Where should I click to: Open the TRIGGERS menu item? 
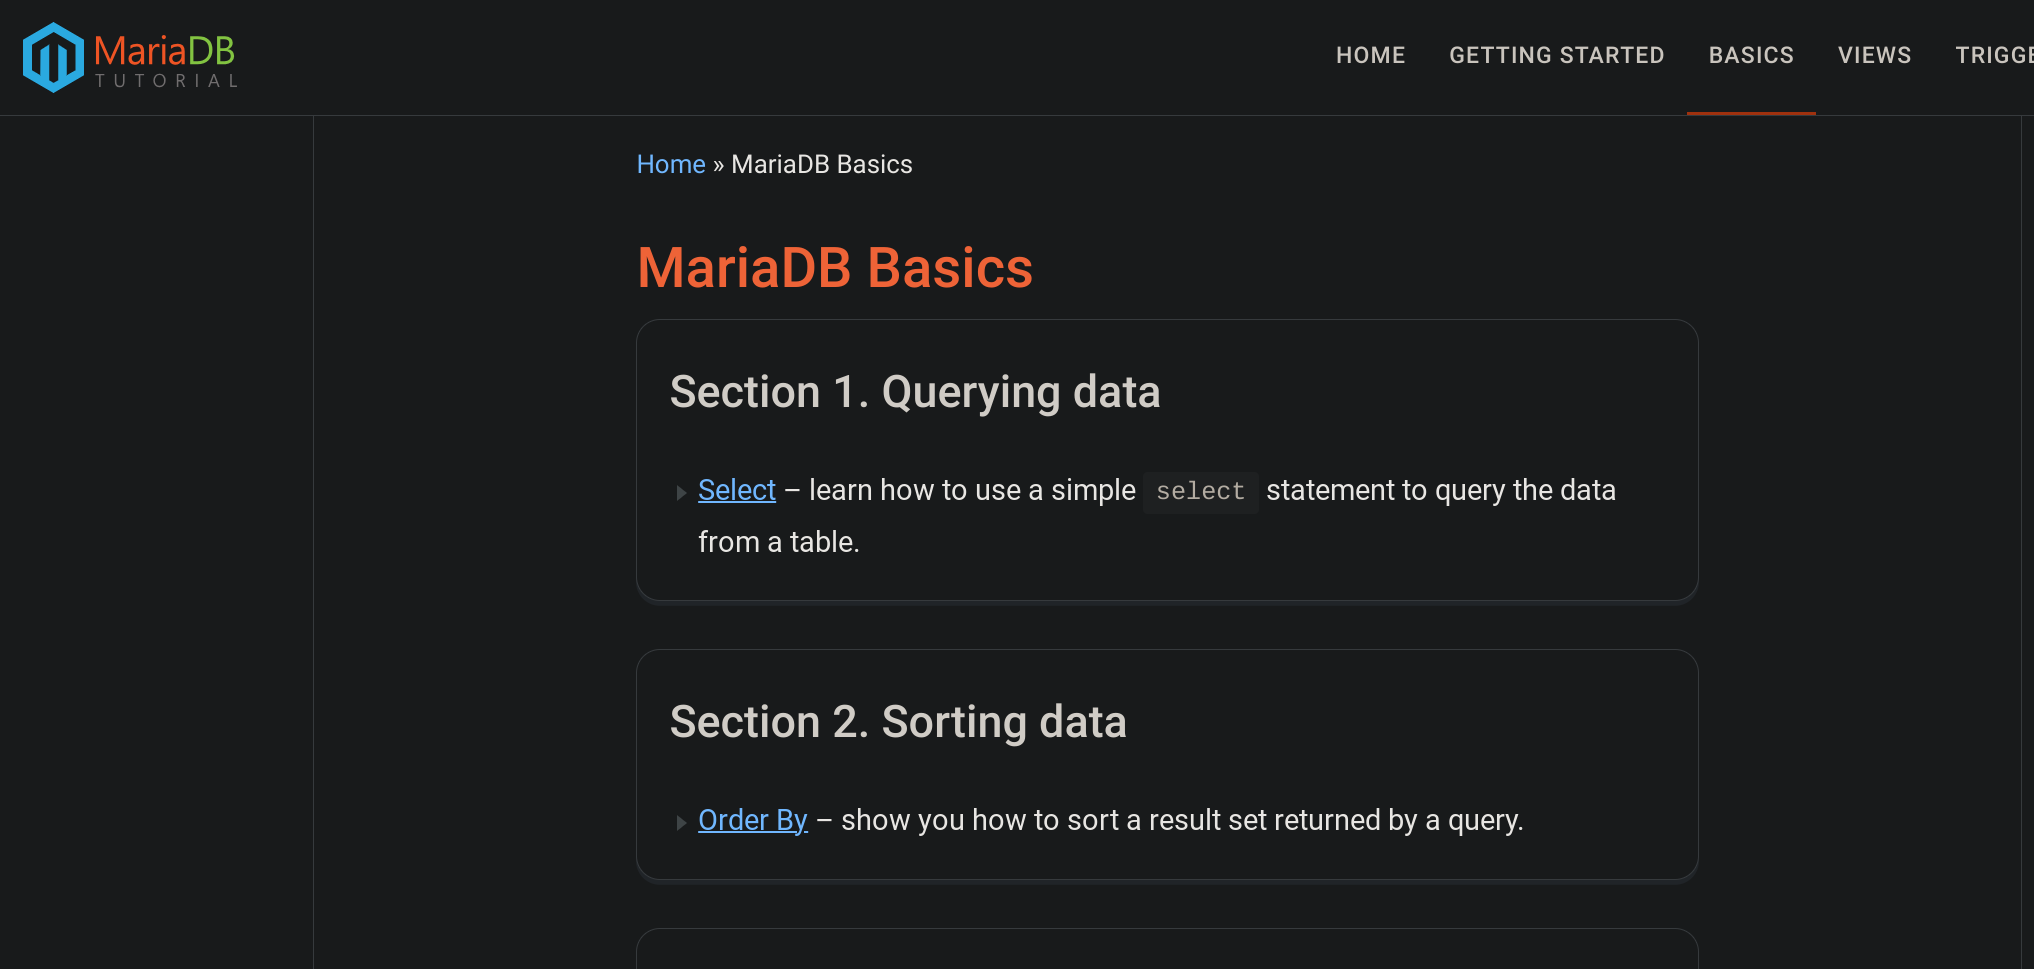tap(1995, 55)
